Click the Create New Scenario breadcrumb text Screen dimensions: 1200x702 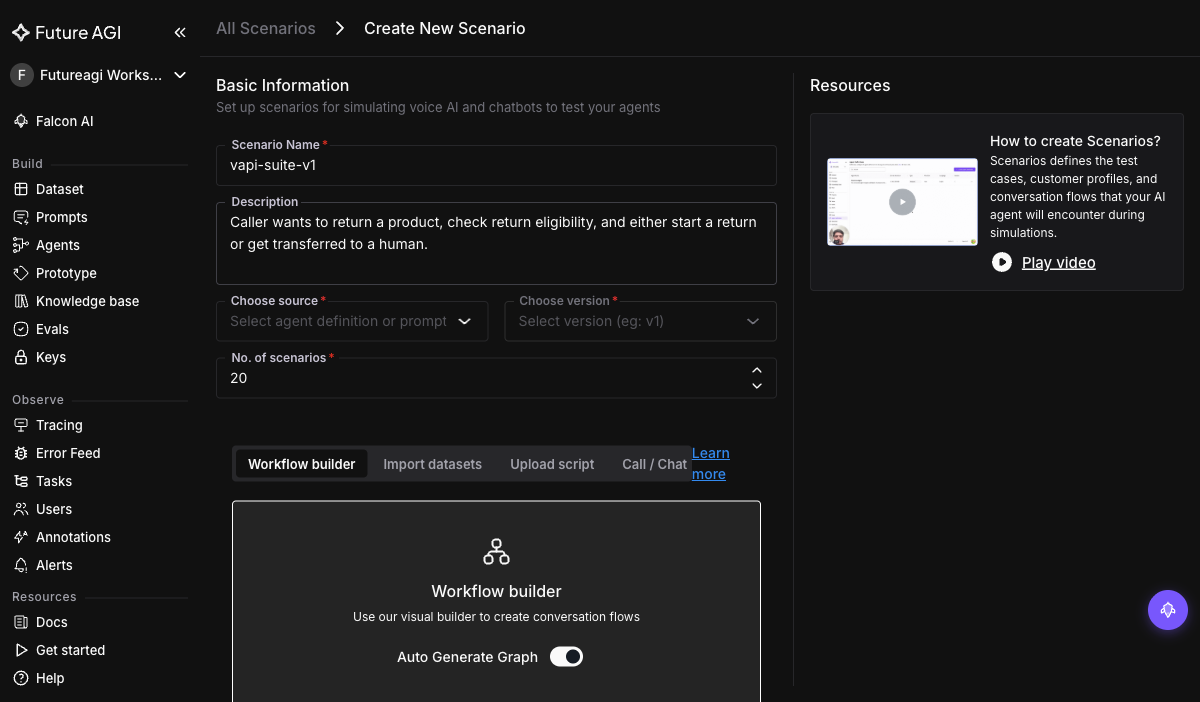click(444, 28)
